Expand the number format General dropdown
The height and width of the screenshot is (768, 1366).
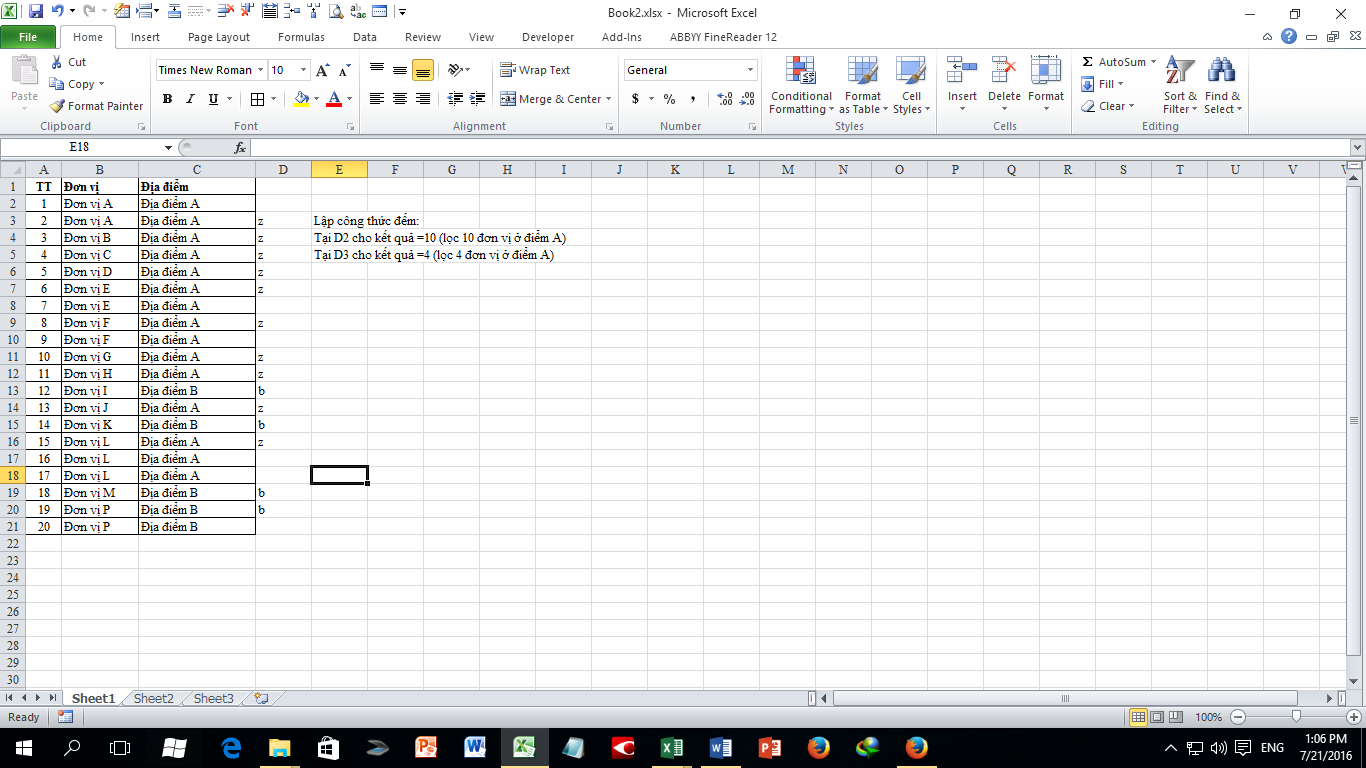[x=750, y=70]
